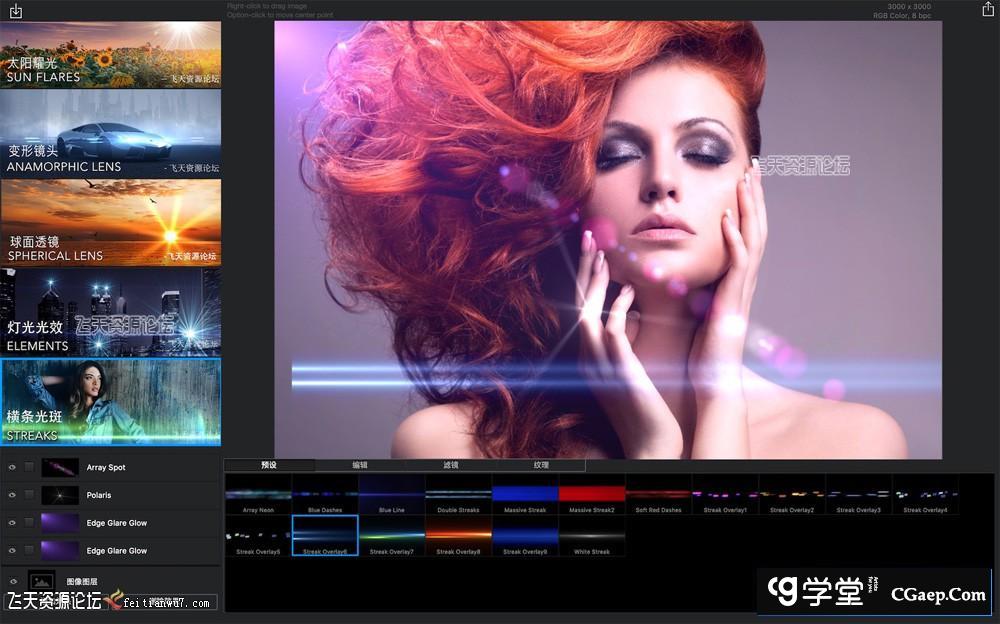Screen dimensions: 1000x624
Task: Open the Sun Flares category
Action: click(110, 54)
